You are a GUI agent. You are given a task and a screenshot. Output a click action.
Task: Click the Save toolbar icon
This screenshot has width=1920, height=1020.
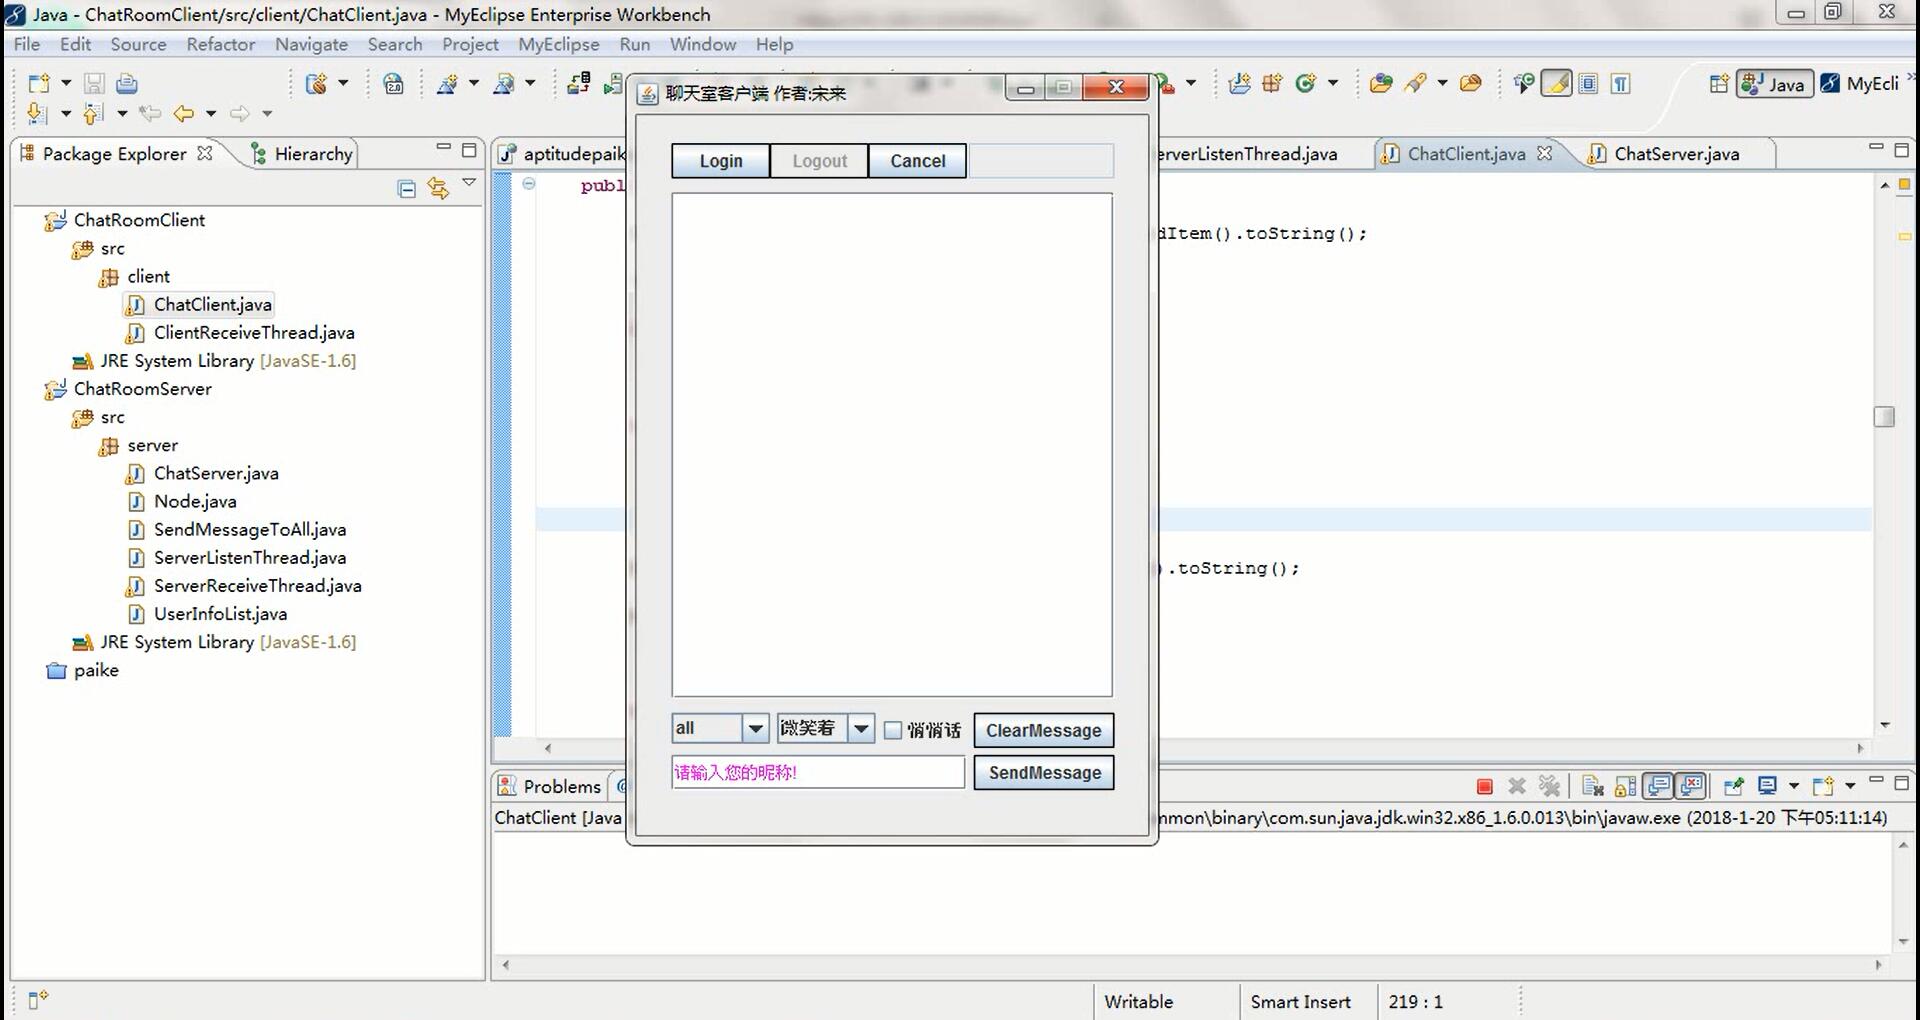point(94,84)
